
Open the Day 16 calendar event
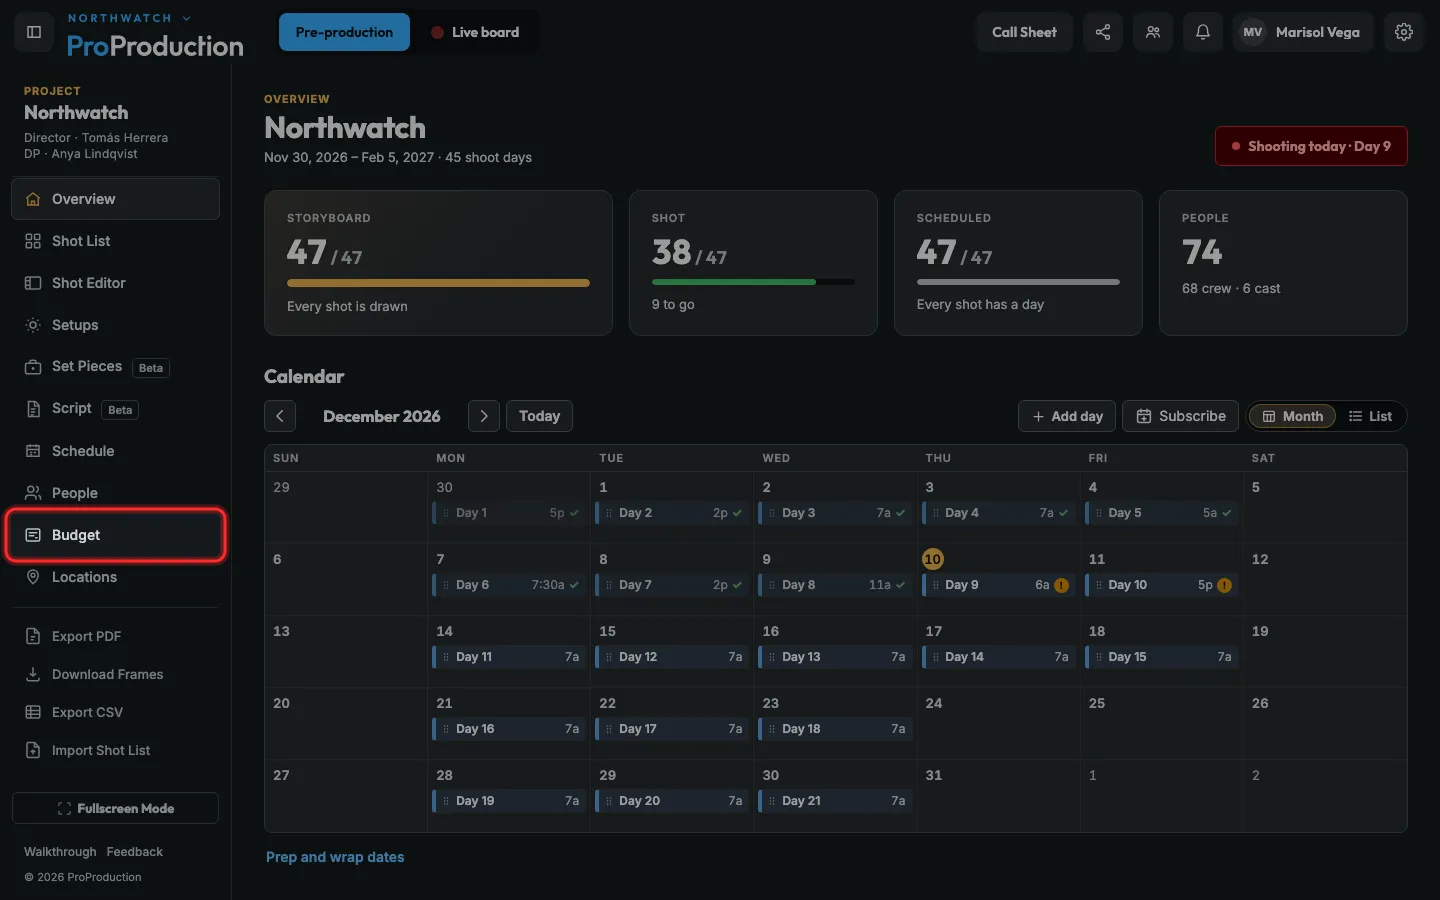[508, 729]
